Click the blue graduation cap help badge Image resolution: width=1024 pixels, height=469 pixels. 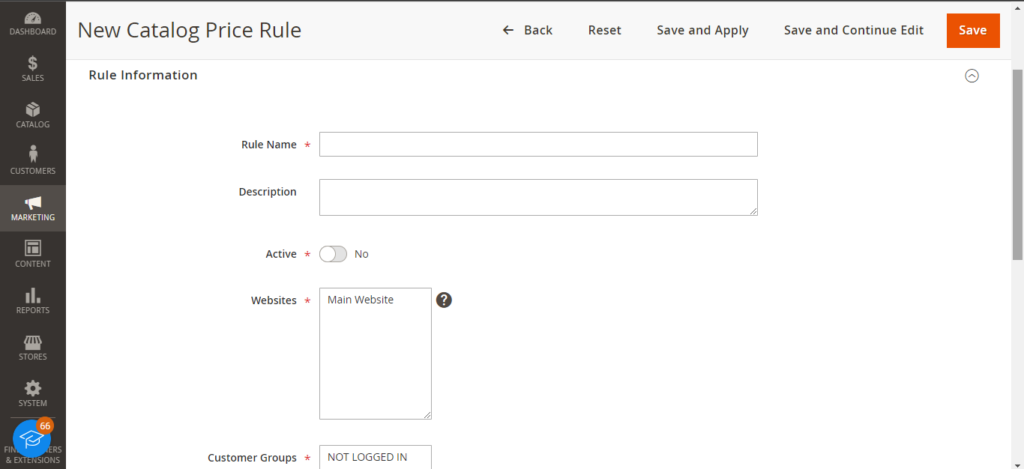click(31, 438)
